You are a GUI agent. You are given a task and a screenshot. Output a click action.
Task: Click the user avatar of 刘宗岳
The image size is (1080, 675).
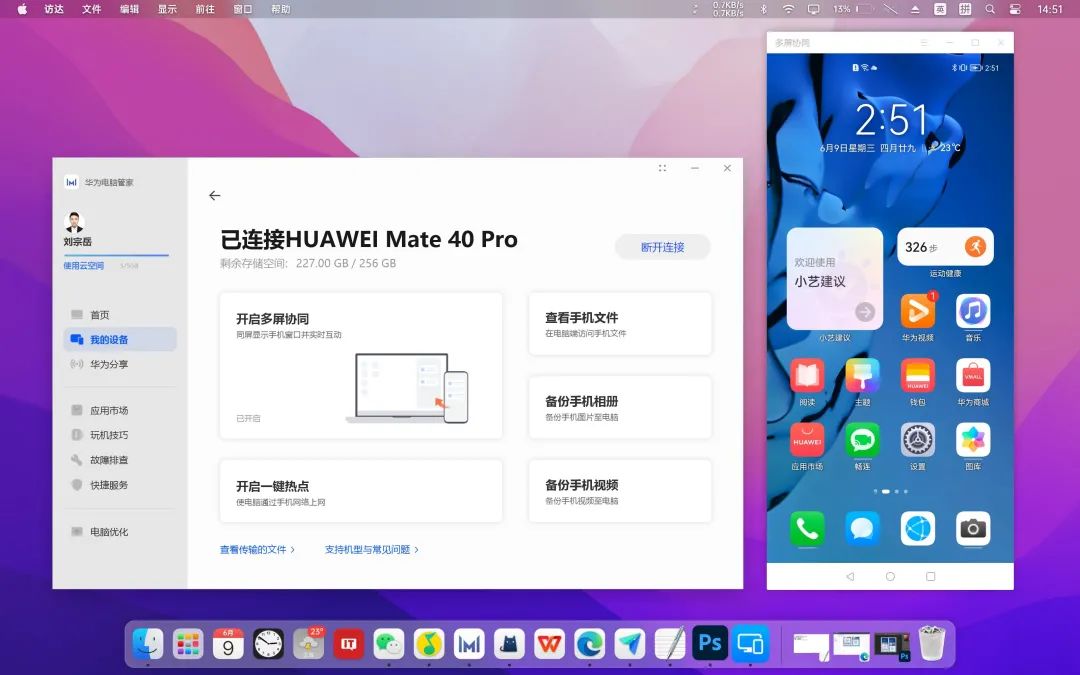74,222
